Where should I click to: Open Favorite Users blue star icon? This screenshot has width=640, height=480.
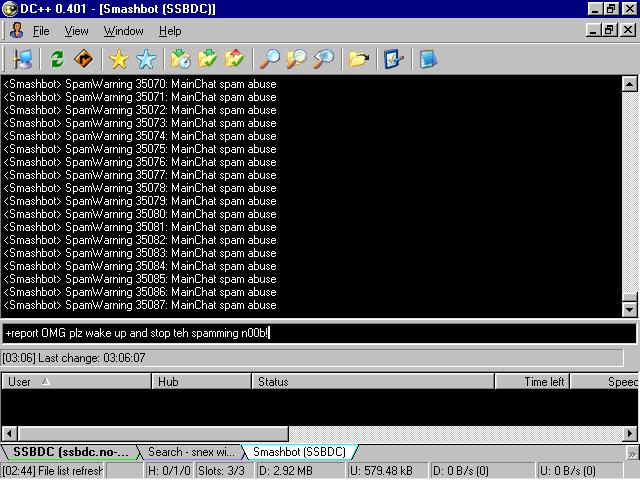tap(146, 60)
